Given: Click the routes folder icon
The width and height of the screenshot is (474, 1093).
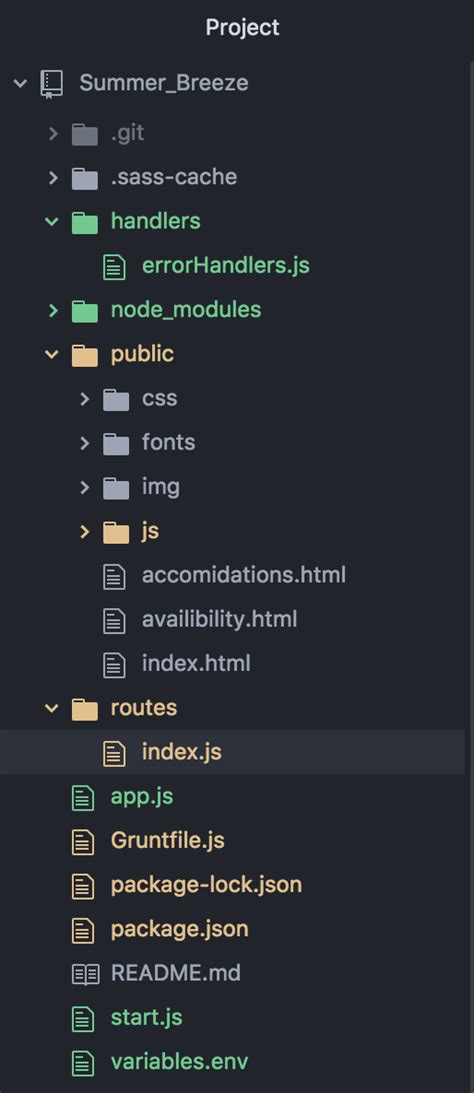Looking at the screenshot, I should [x=84, y=709].
